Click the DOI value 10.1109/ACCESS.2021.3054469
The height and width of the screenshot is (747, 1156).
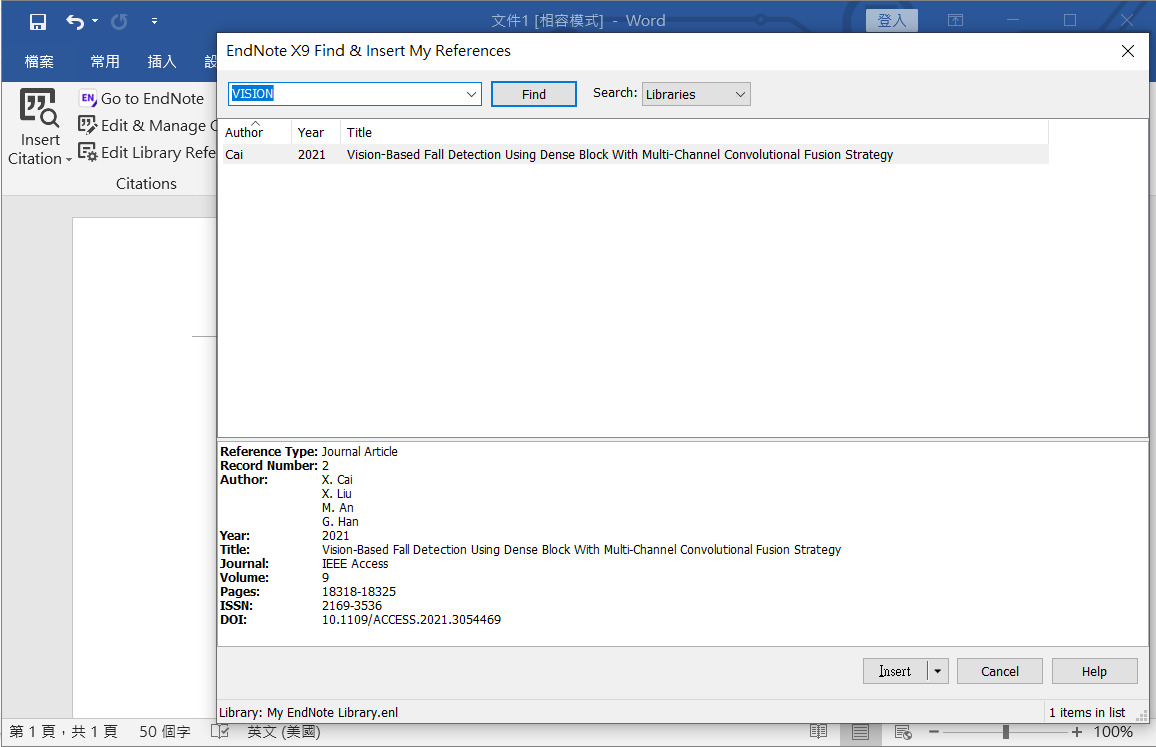411,620
